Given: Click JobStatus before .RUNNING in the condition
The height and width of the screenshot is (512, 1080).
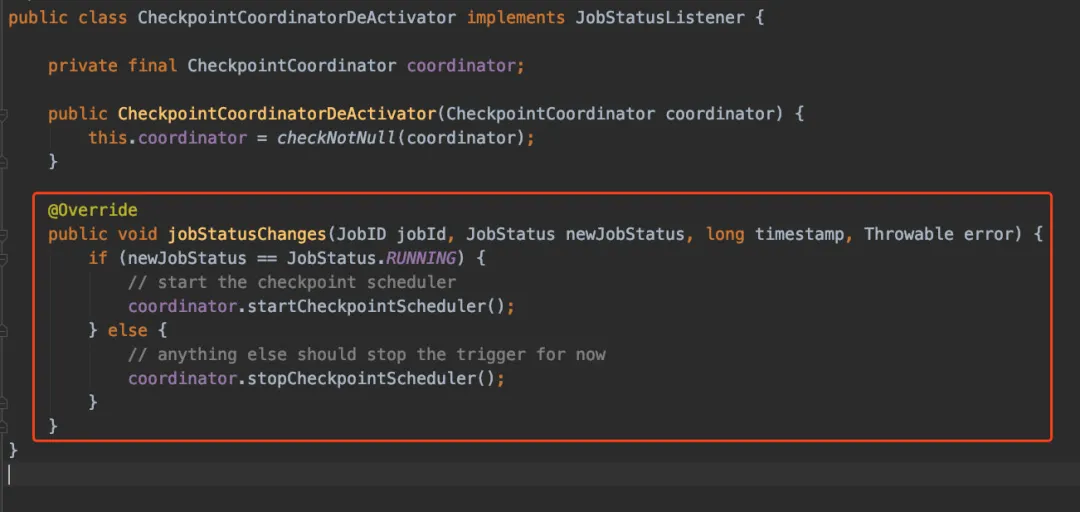Looking at the screenshot, I should coord(332,258).
